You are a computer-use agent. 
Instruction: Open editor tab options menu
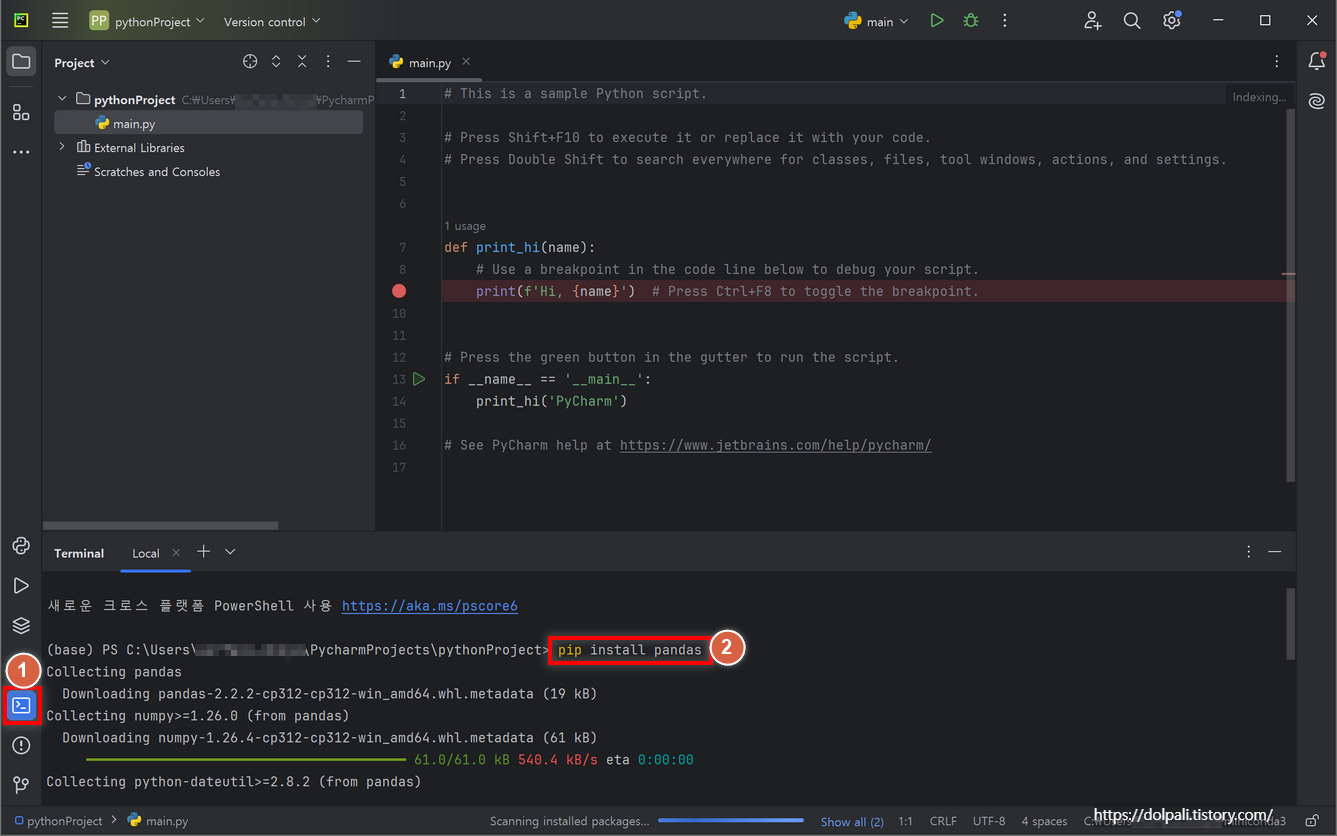pos(1277,62)
